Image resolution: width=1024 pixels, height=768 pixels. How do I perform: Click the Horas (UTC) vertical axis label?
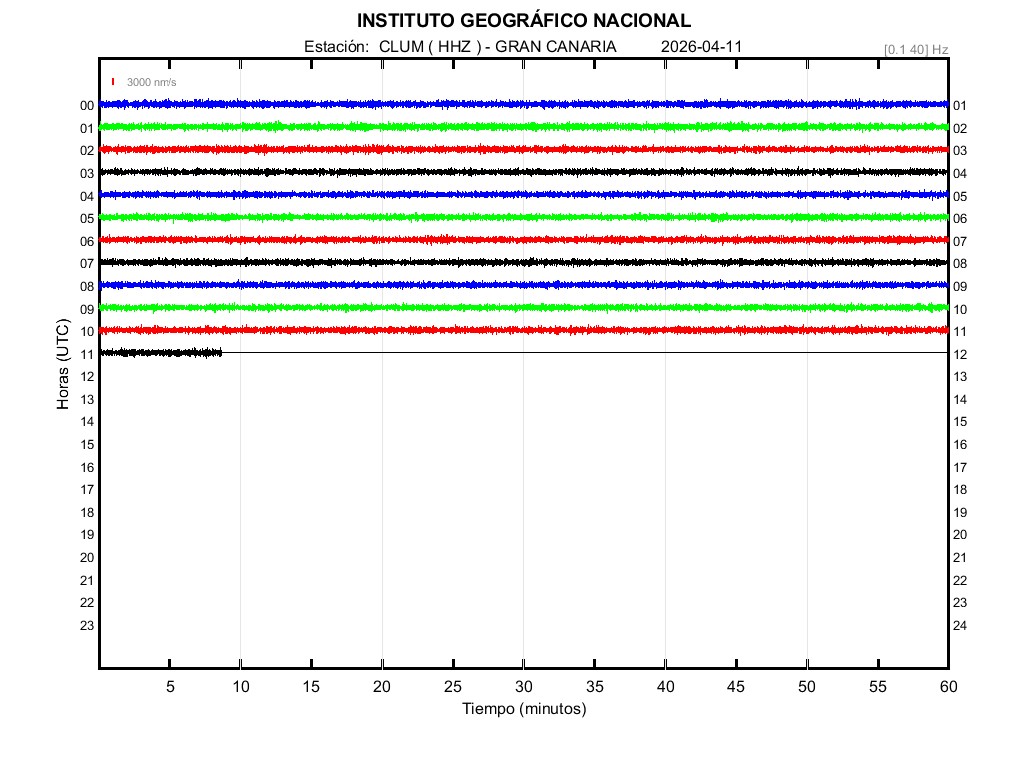(63, 364)
